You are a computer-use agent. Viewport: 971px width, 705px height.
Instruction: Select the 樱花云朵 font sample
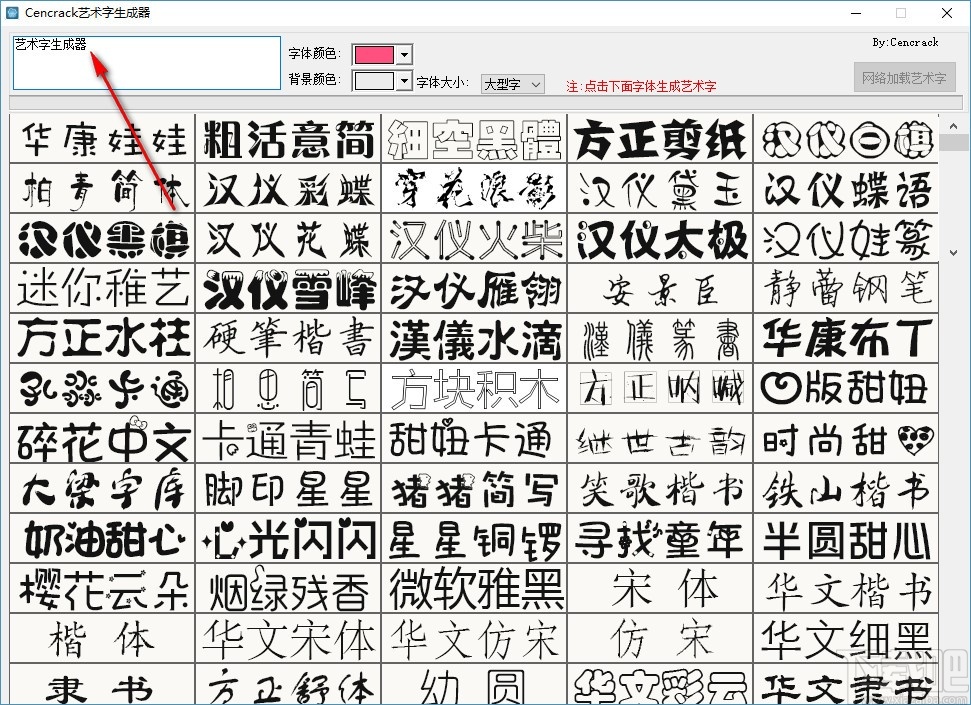click(101, 589)
